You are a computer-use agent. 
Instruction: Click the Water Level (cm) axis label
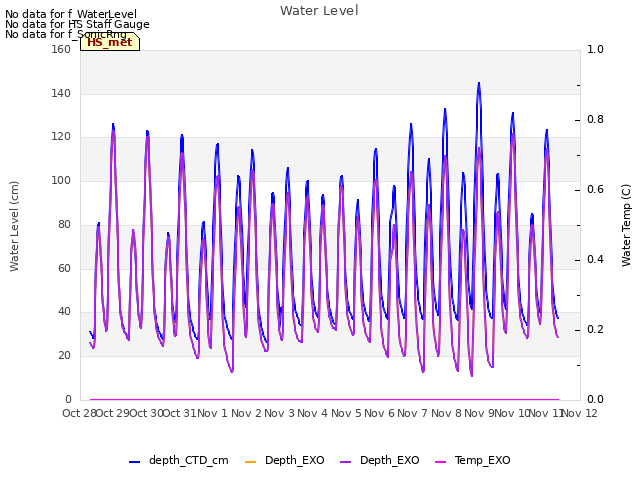pyautogui.click(x=14, y=226)
